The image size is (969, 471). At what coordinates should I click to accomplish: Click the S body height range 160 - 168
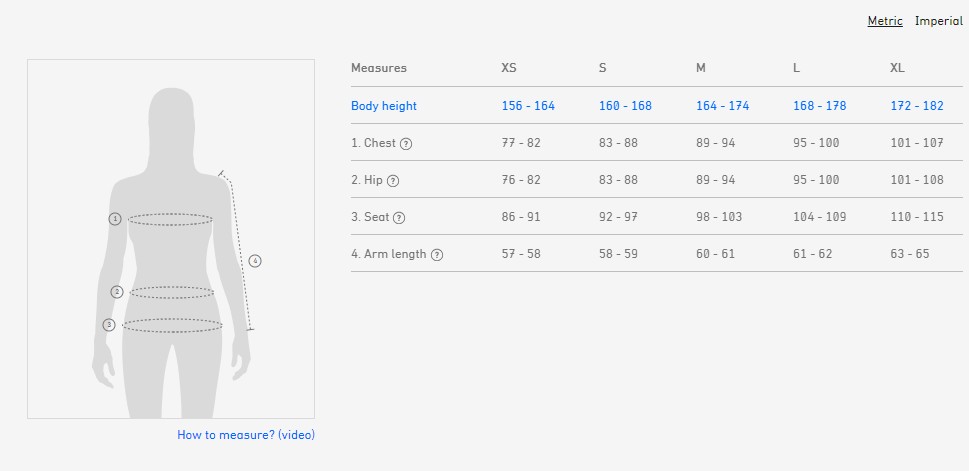tap(625, 106)
